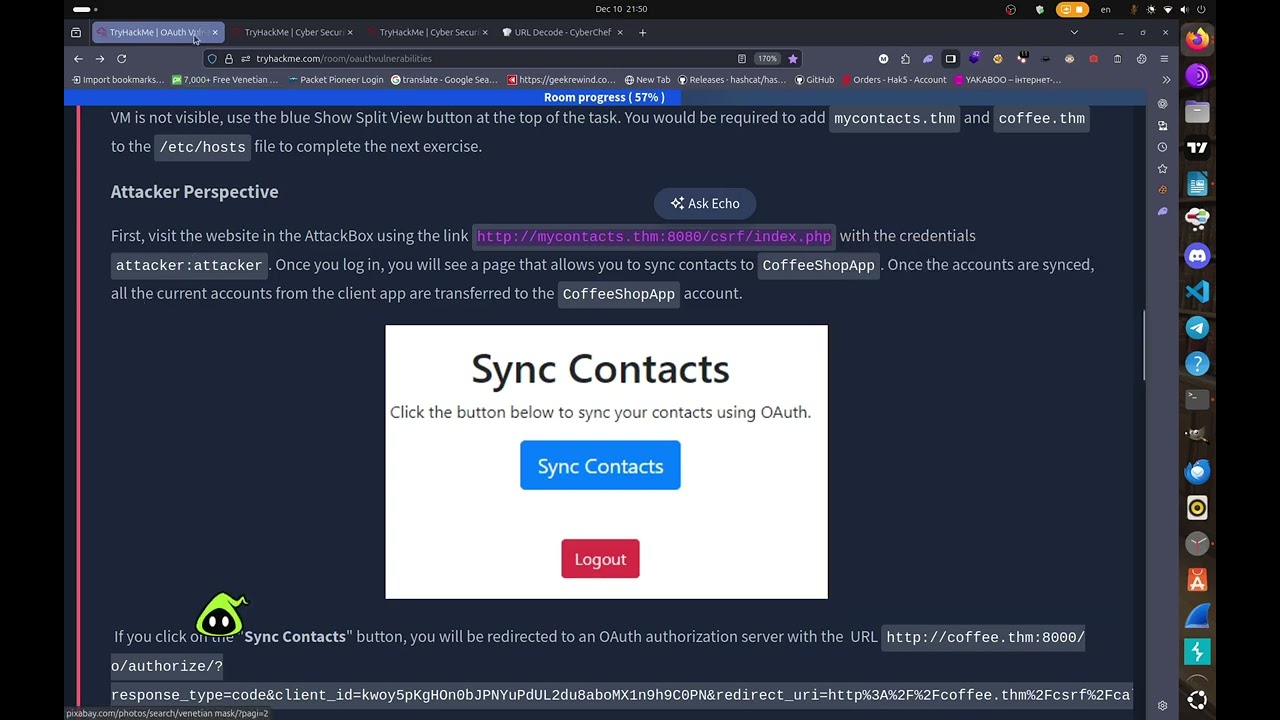The width and height of the screenshot is (1280, 720).
Task: Click the red camera extension icon
Action: (x=1093, y=59)
